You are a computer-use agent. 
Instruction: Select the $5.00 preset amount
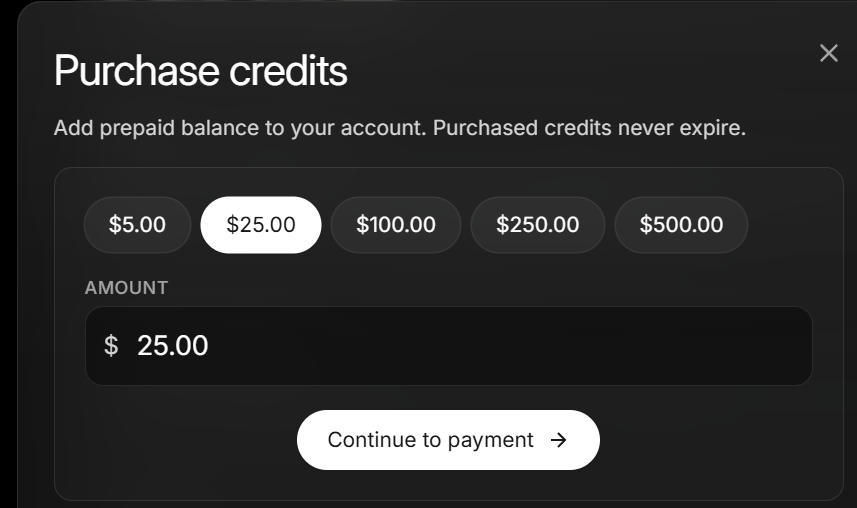[x=137, y=225]
